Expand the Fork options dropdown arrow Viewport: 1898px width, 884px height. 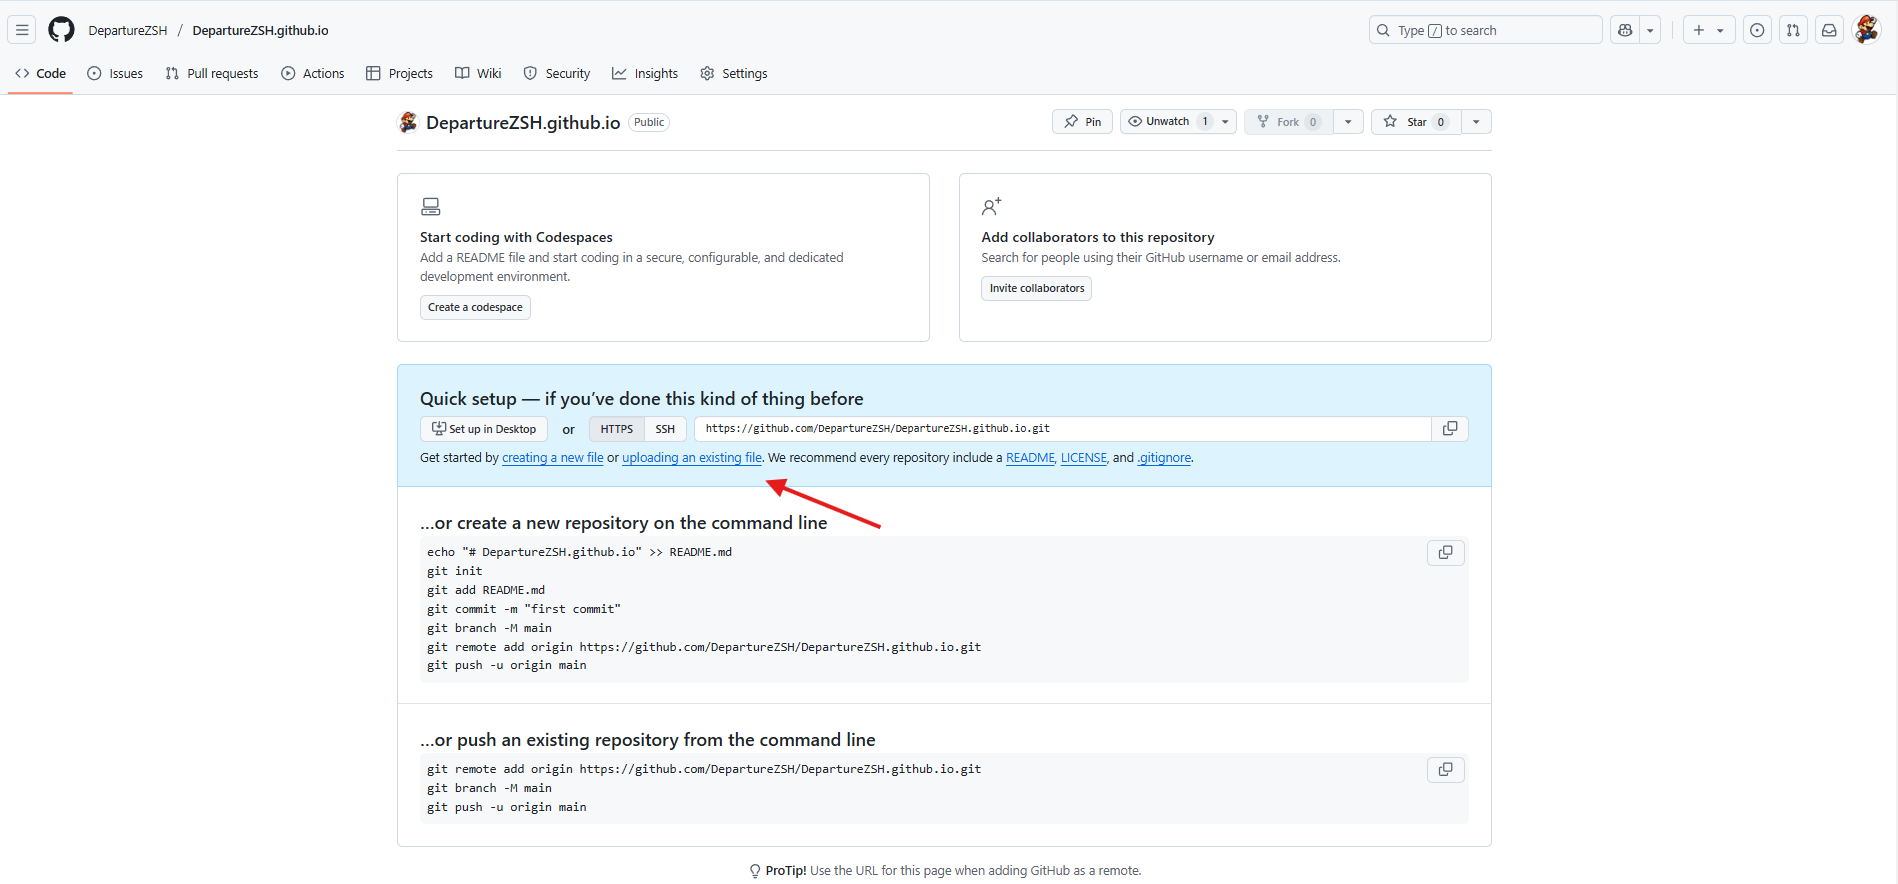point(1348,122)
